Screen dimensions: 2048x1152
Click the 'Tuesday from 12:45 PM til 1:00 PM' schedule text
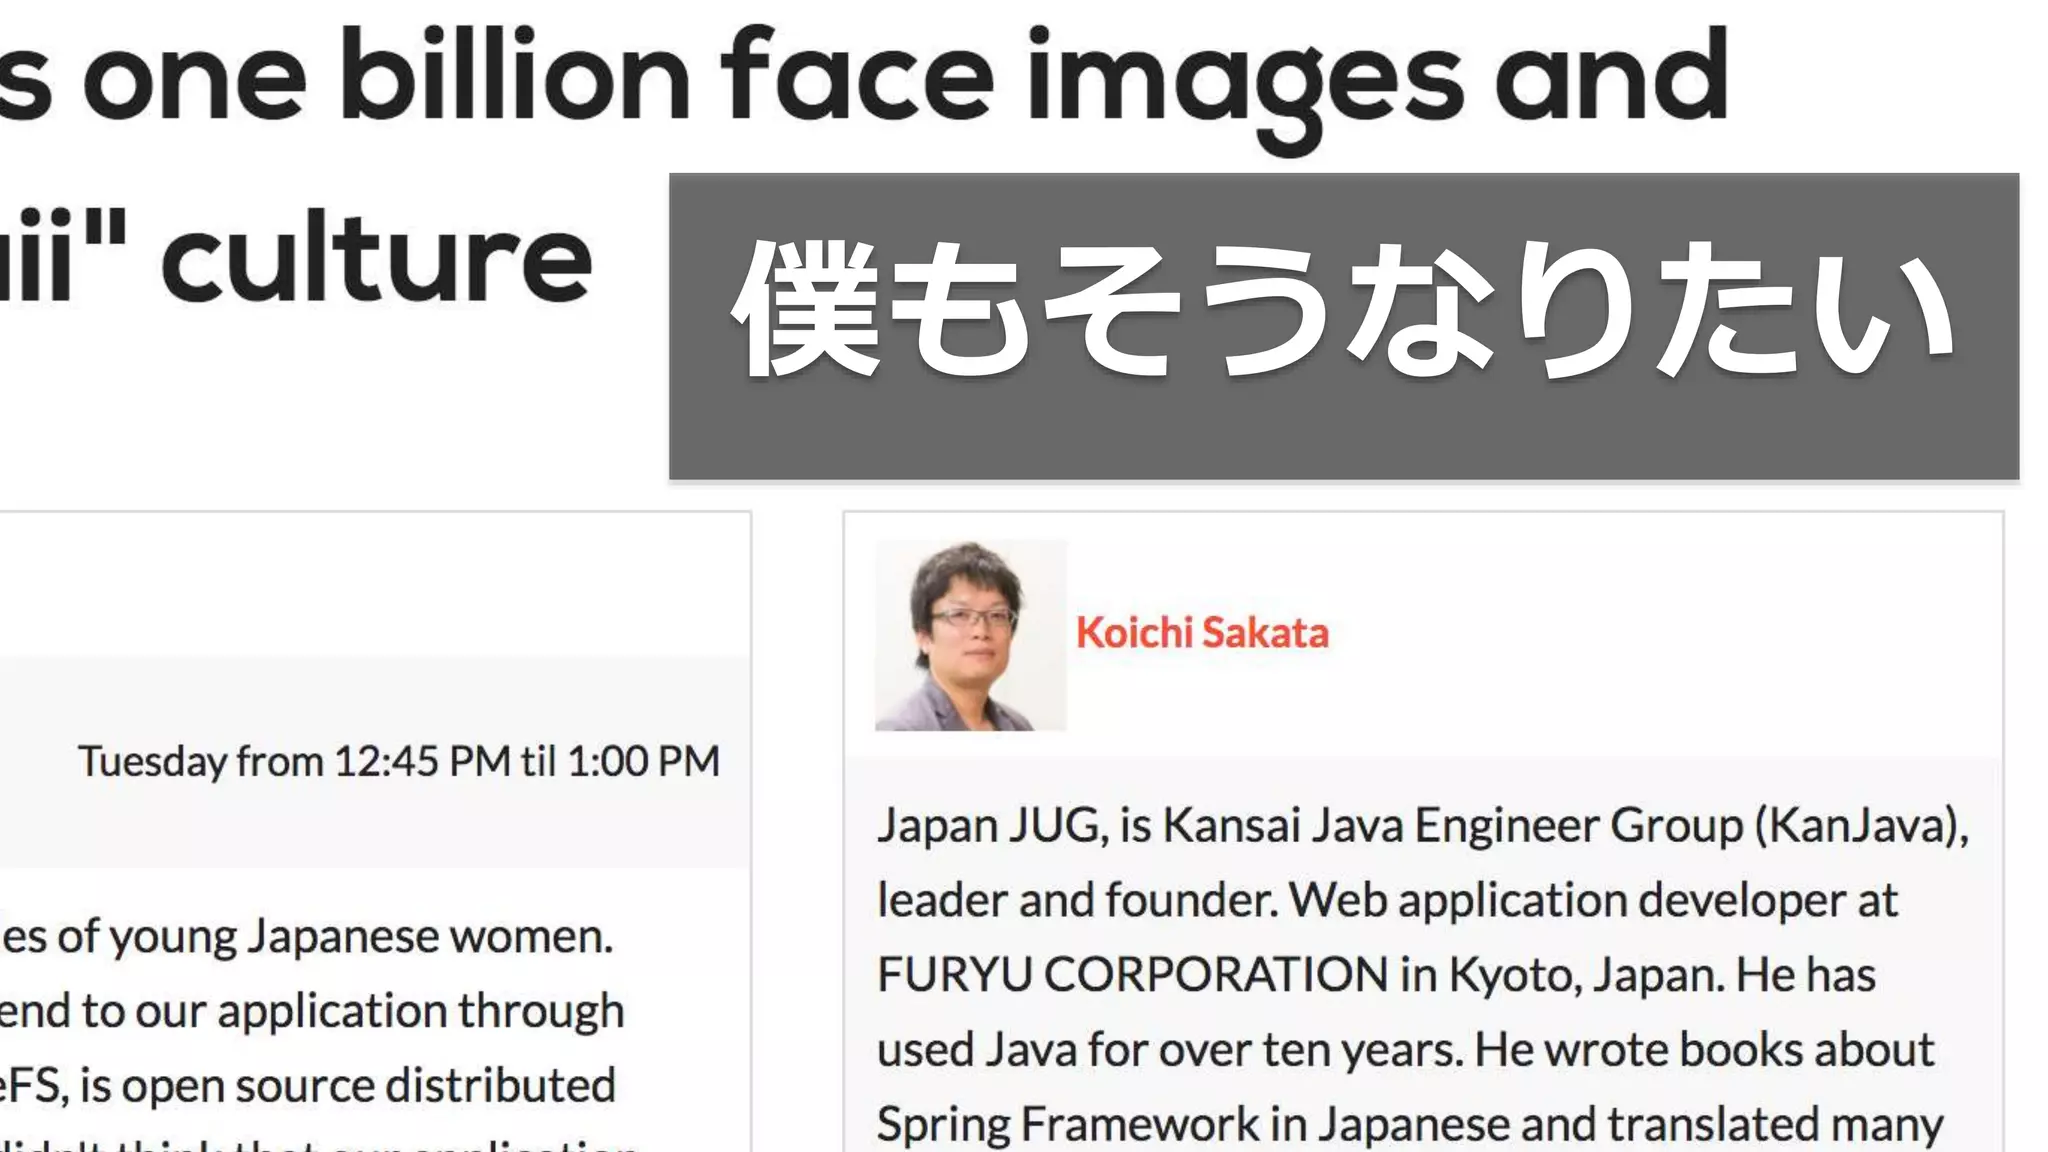coord(398,762)
